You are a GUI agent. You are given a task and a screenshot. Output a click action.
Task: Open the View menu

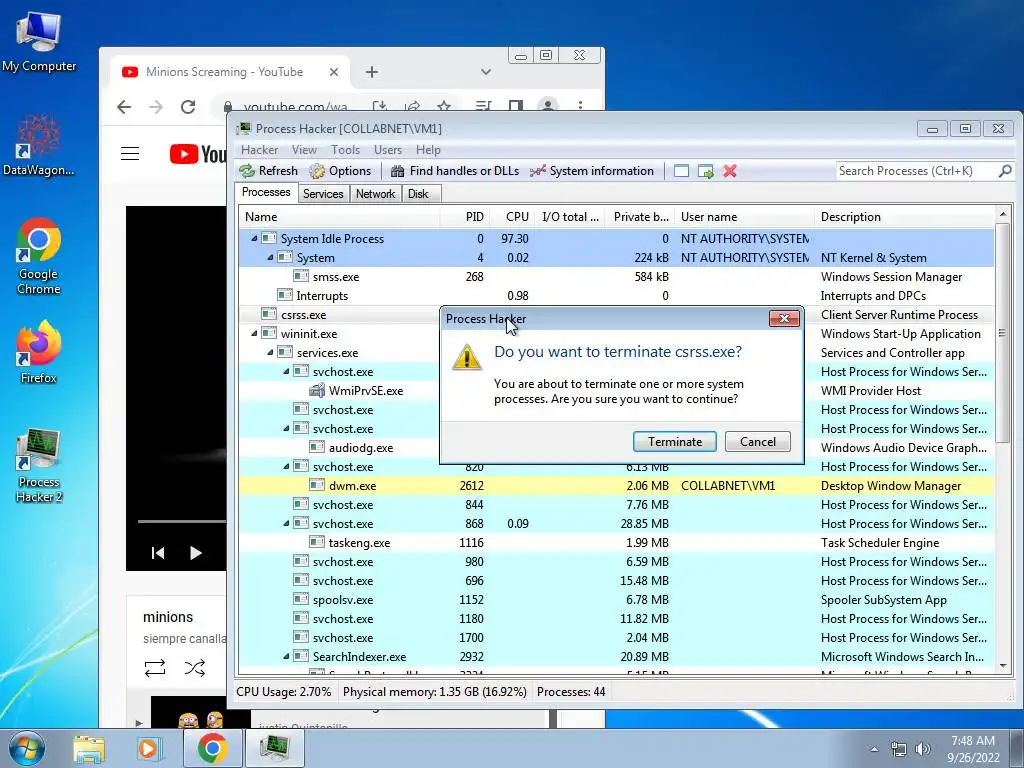point(304,150)
